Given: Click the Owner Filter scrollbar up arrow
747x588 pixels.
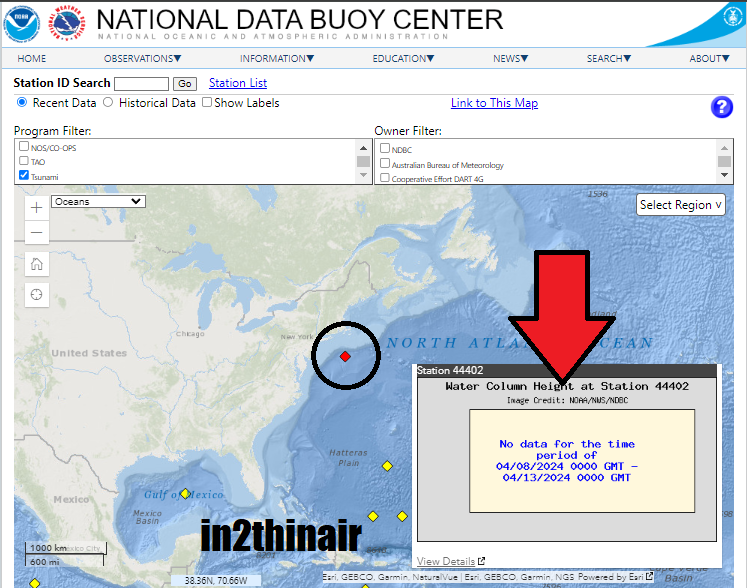Looking at the screenshot, I should pos(725,148).
